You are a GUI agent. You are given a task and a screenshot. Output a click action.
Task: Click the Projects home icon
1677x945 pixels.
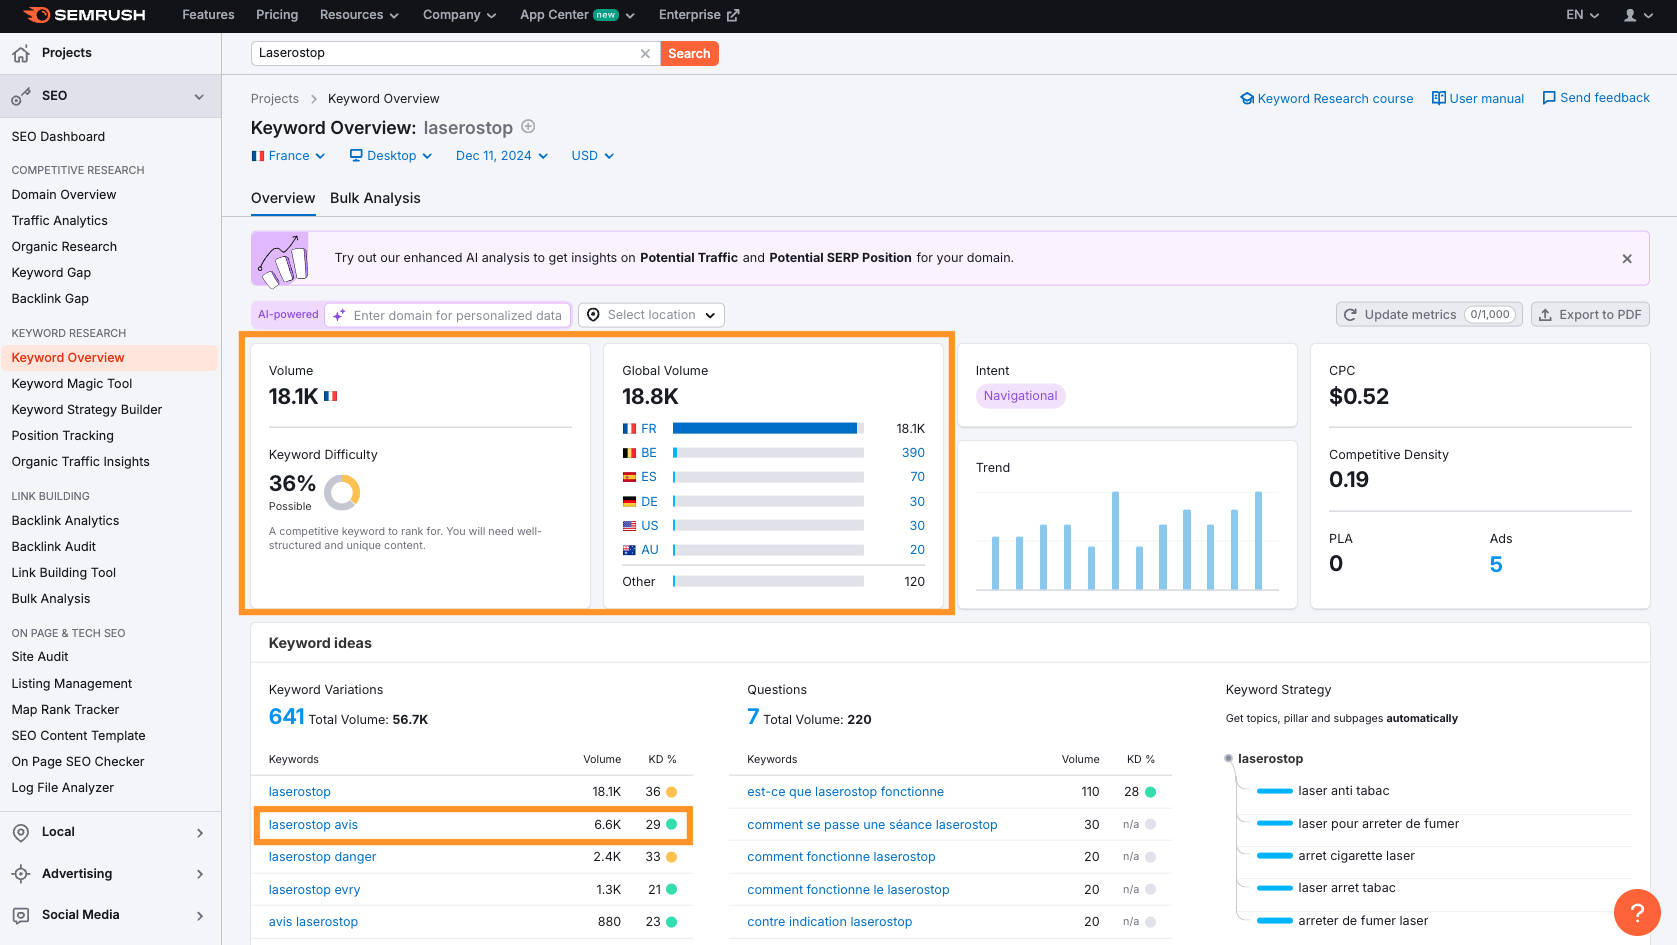21,54
